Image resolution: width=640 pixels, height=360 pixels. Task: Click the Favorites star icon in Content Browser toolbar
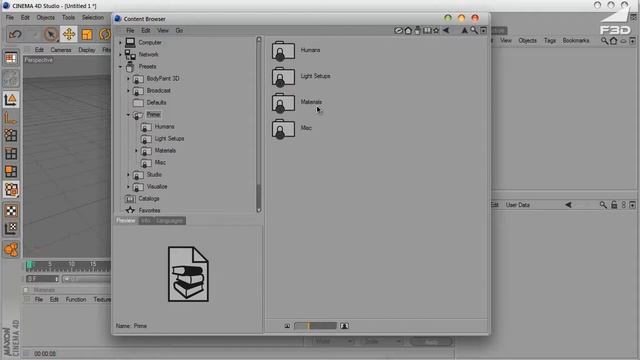436,30
